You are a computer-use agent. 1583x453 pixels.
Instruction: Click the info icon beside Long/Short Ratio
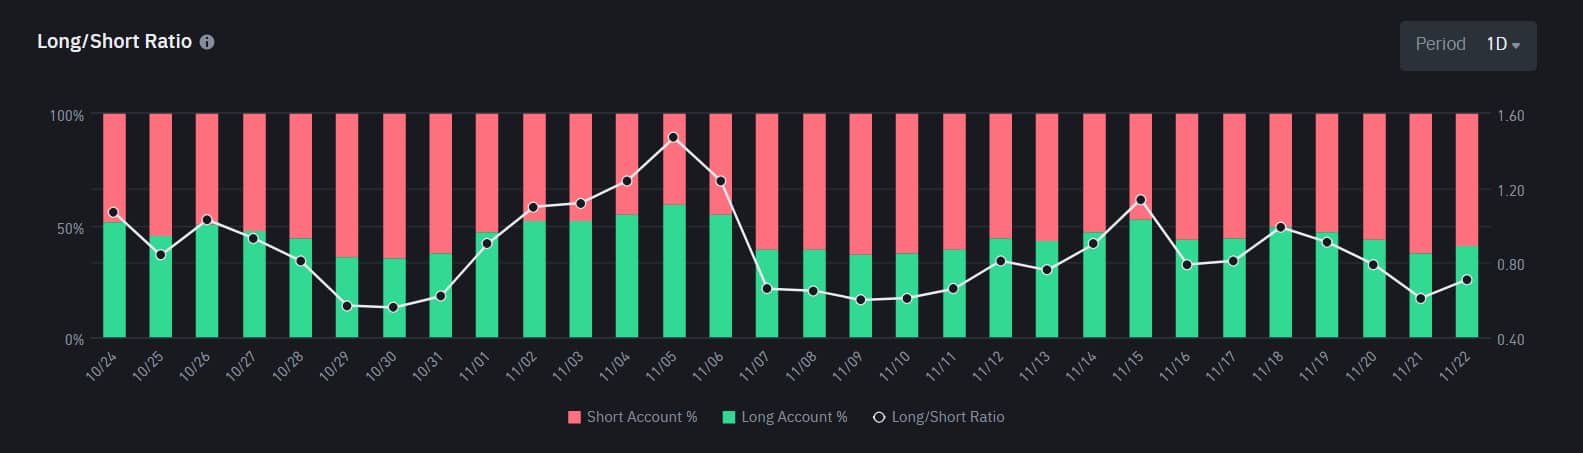[x=207, y=43]
